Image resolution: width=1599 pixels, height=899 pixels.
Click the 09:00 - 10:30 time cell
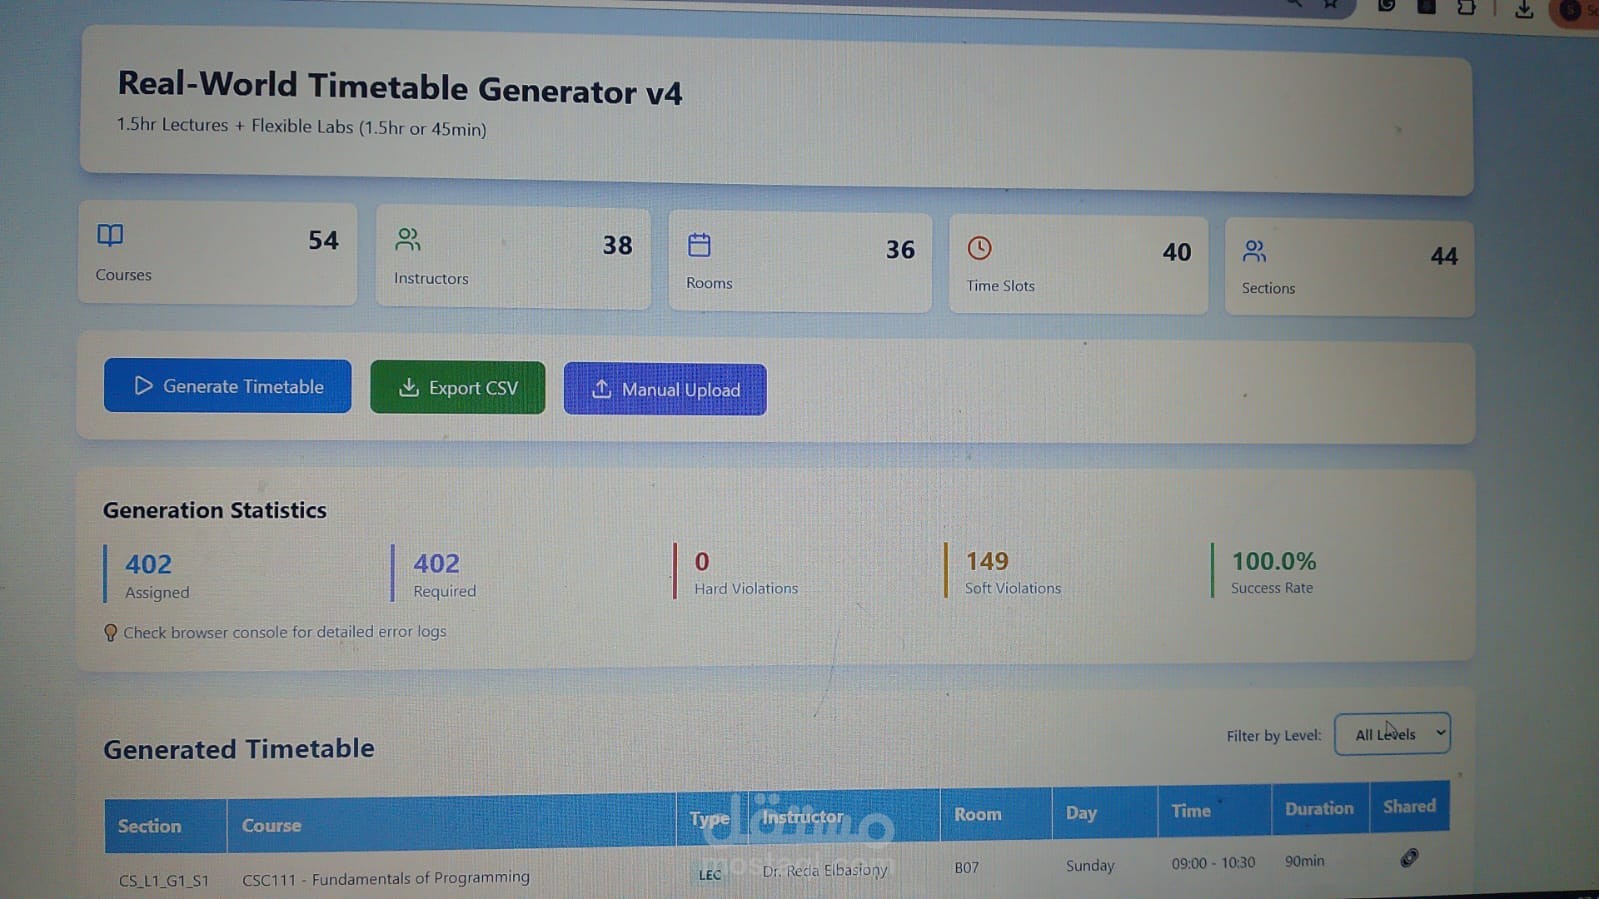1213,862
